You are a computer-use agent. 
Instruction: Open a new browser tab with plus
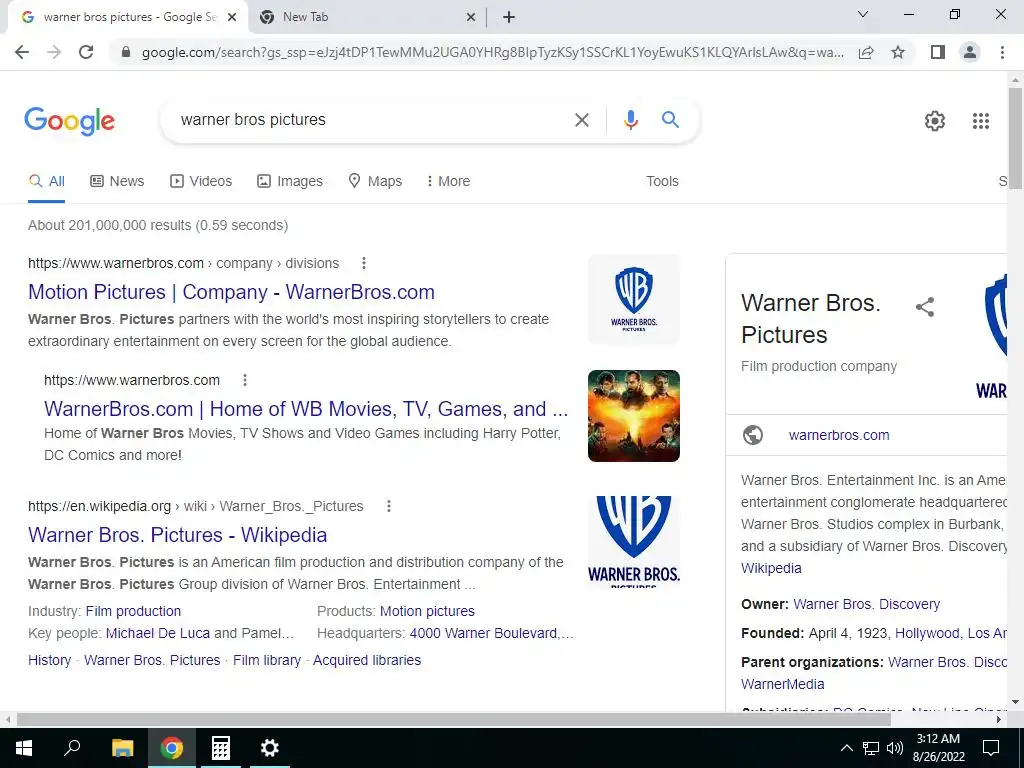[509, 18]
